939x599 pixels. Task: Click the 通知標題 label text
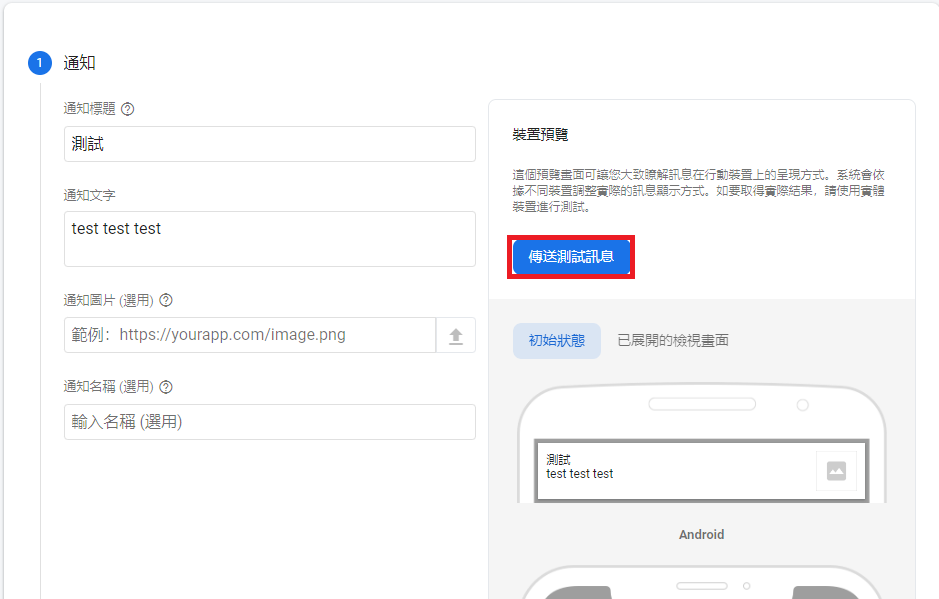[x=89, y=108]
